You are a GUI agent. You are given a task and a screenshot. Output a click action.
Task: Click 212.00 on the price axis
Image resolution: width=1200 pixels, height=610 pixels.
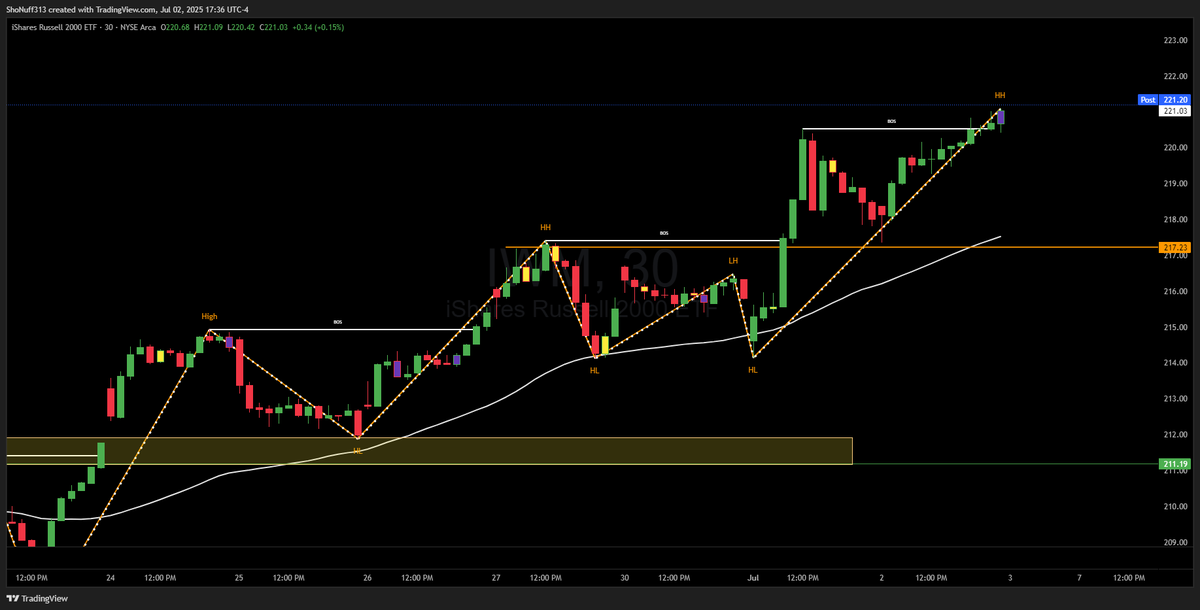pos(1175,435)
